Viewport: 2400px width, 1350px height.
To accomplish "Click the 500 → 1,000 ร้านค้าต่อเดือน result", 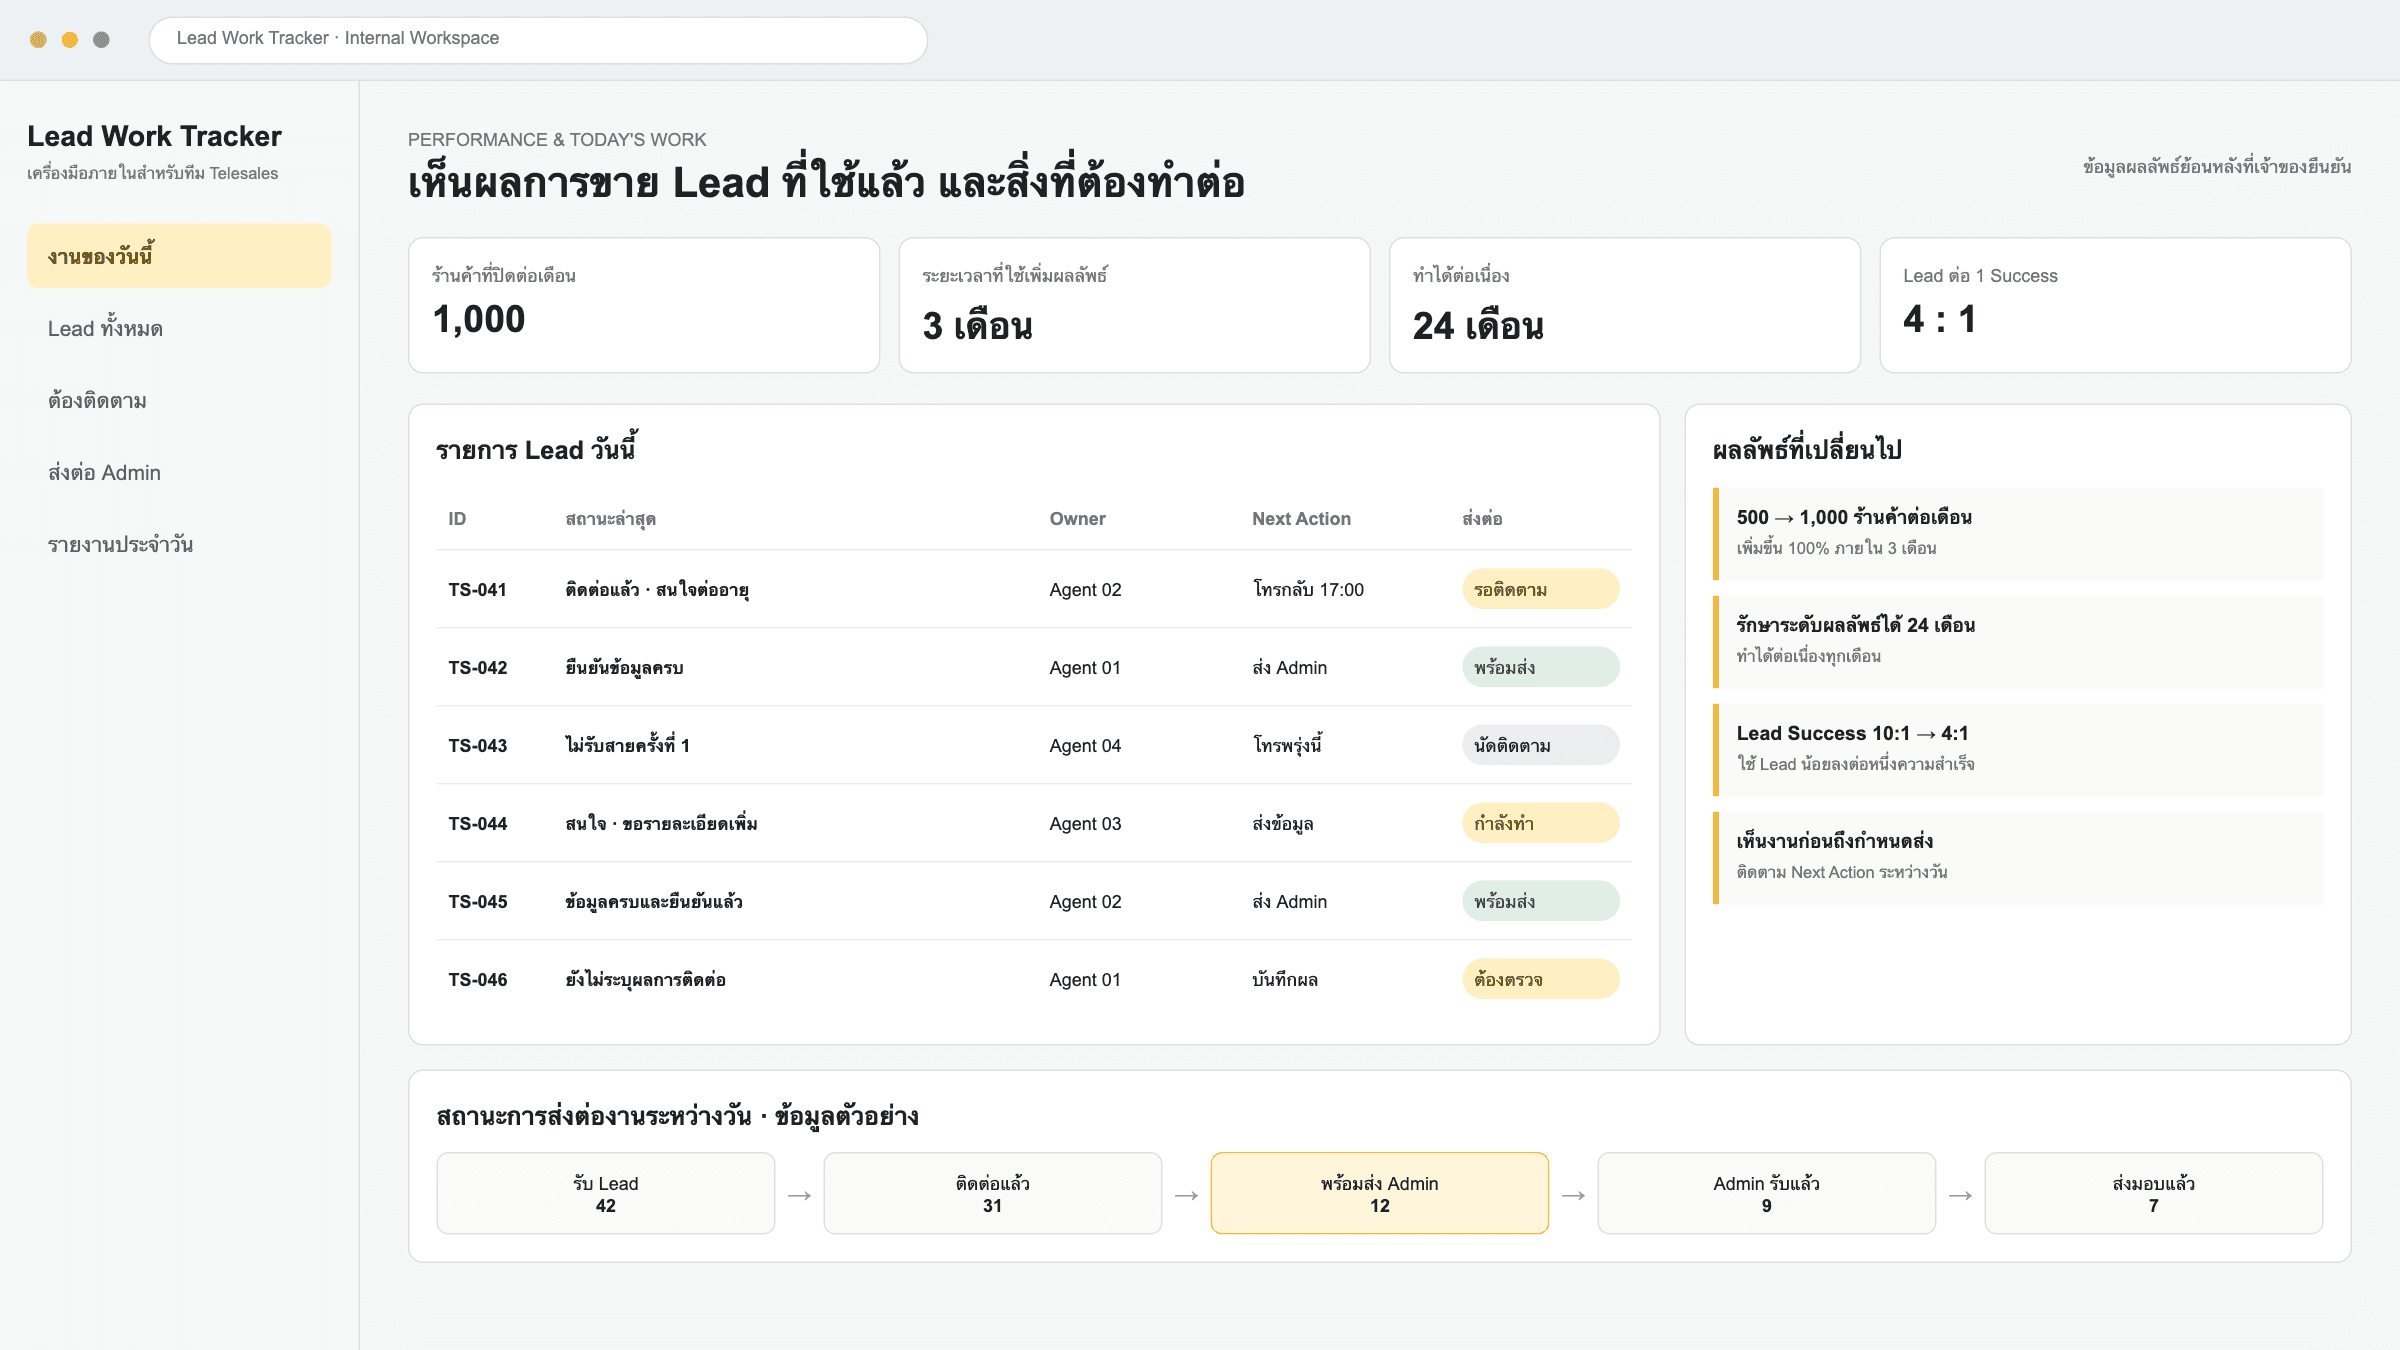I will pos(2018,534).
